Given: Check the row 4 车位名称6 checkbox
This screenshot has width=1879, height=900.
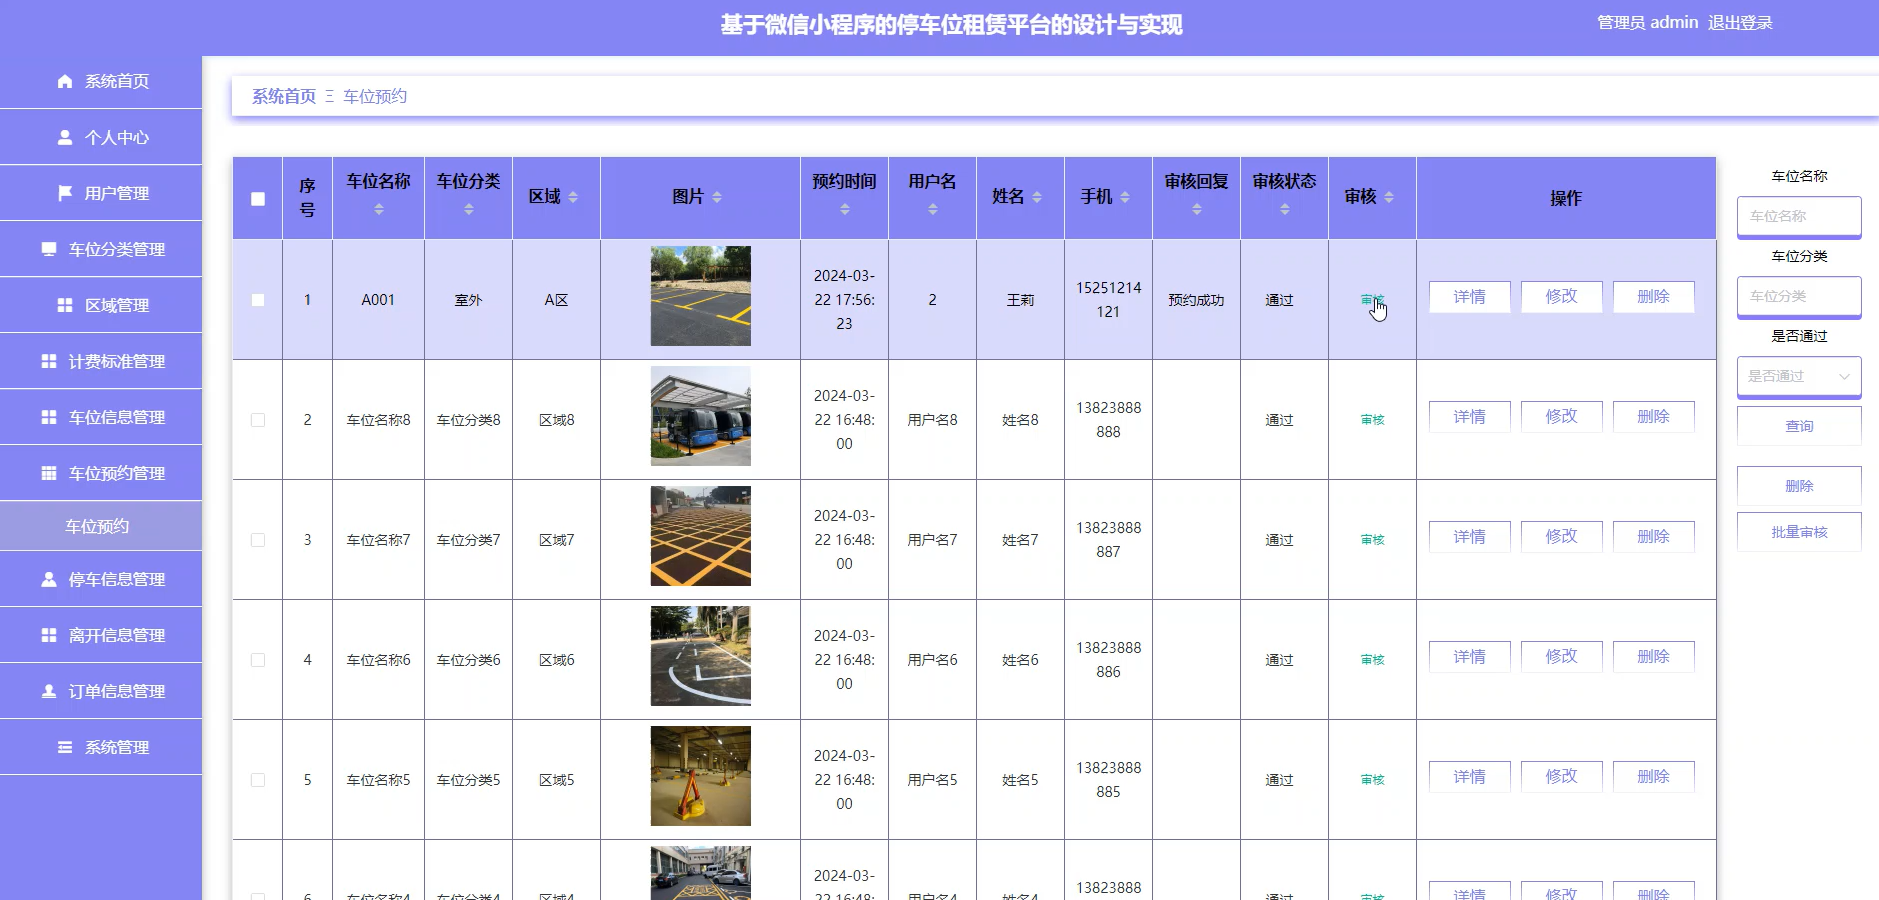Looking at the screenshot, I should [x=258, y=660].
